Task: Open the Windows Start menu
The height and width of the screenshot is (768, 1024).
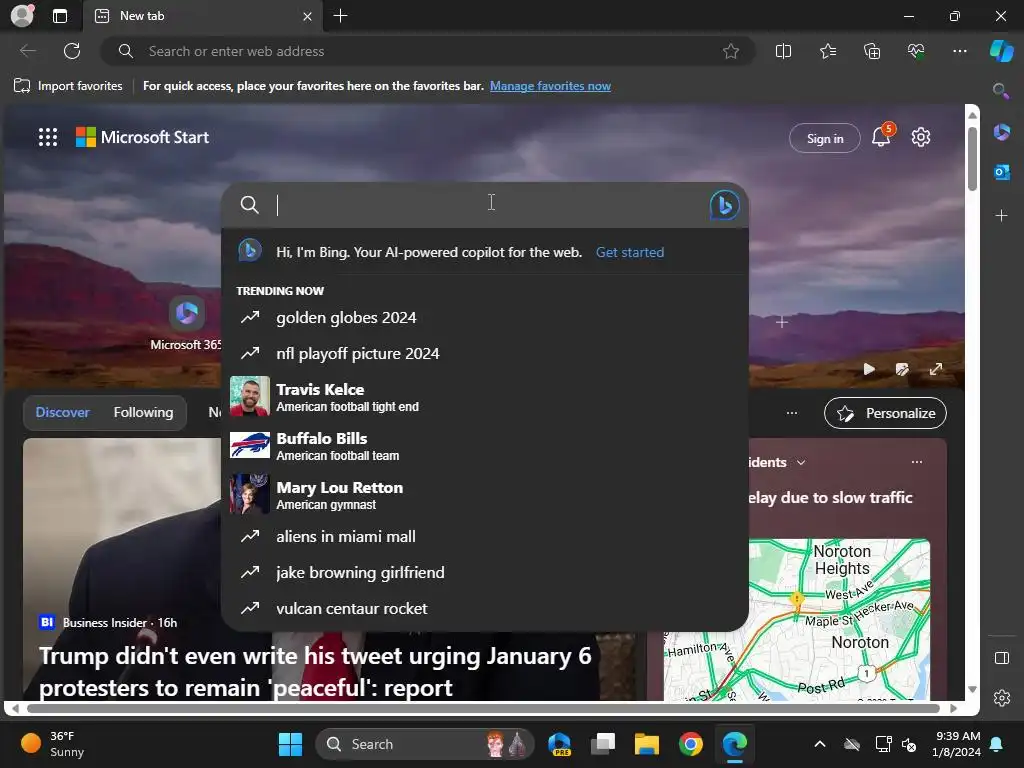Action: click(290, 744)
